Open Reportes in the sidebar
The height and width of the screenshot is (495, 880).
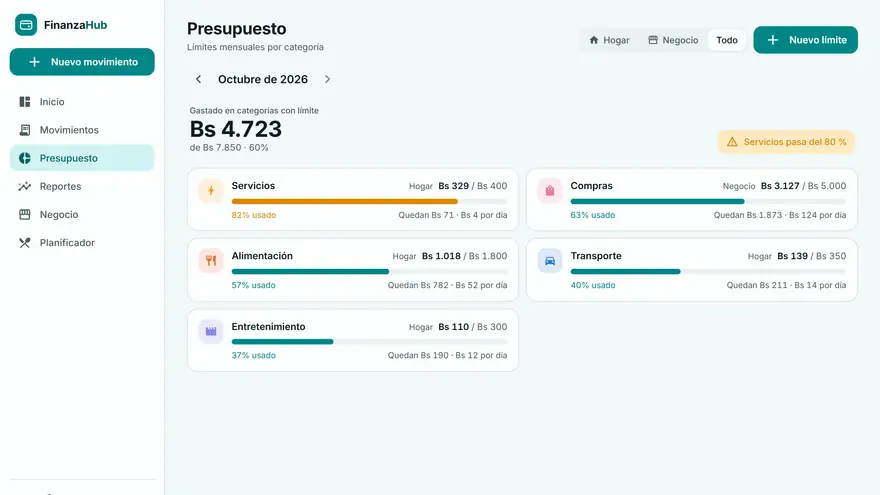pos(82,186)
